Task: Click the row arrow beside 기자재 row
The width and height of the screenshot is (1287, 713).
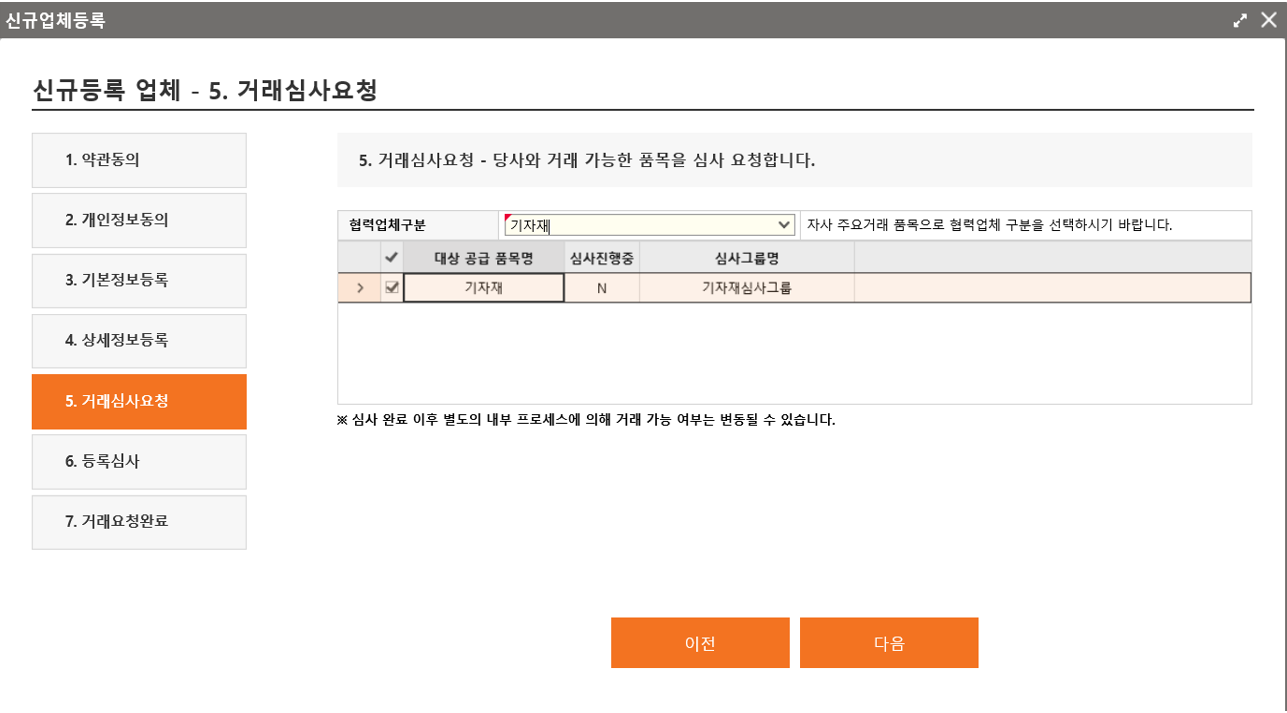Action: (x=359, y=288)
